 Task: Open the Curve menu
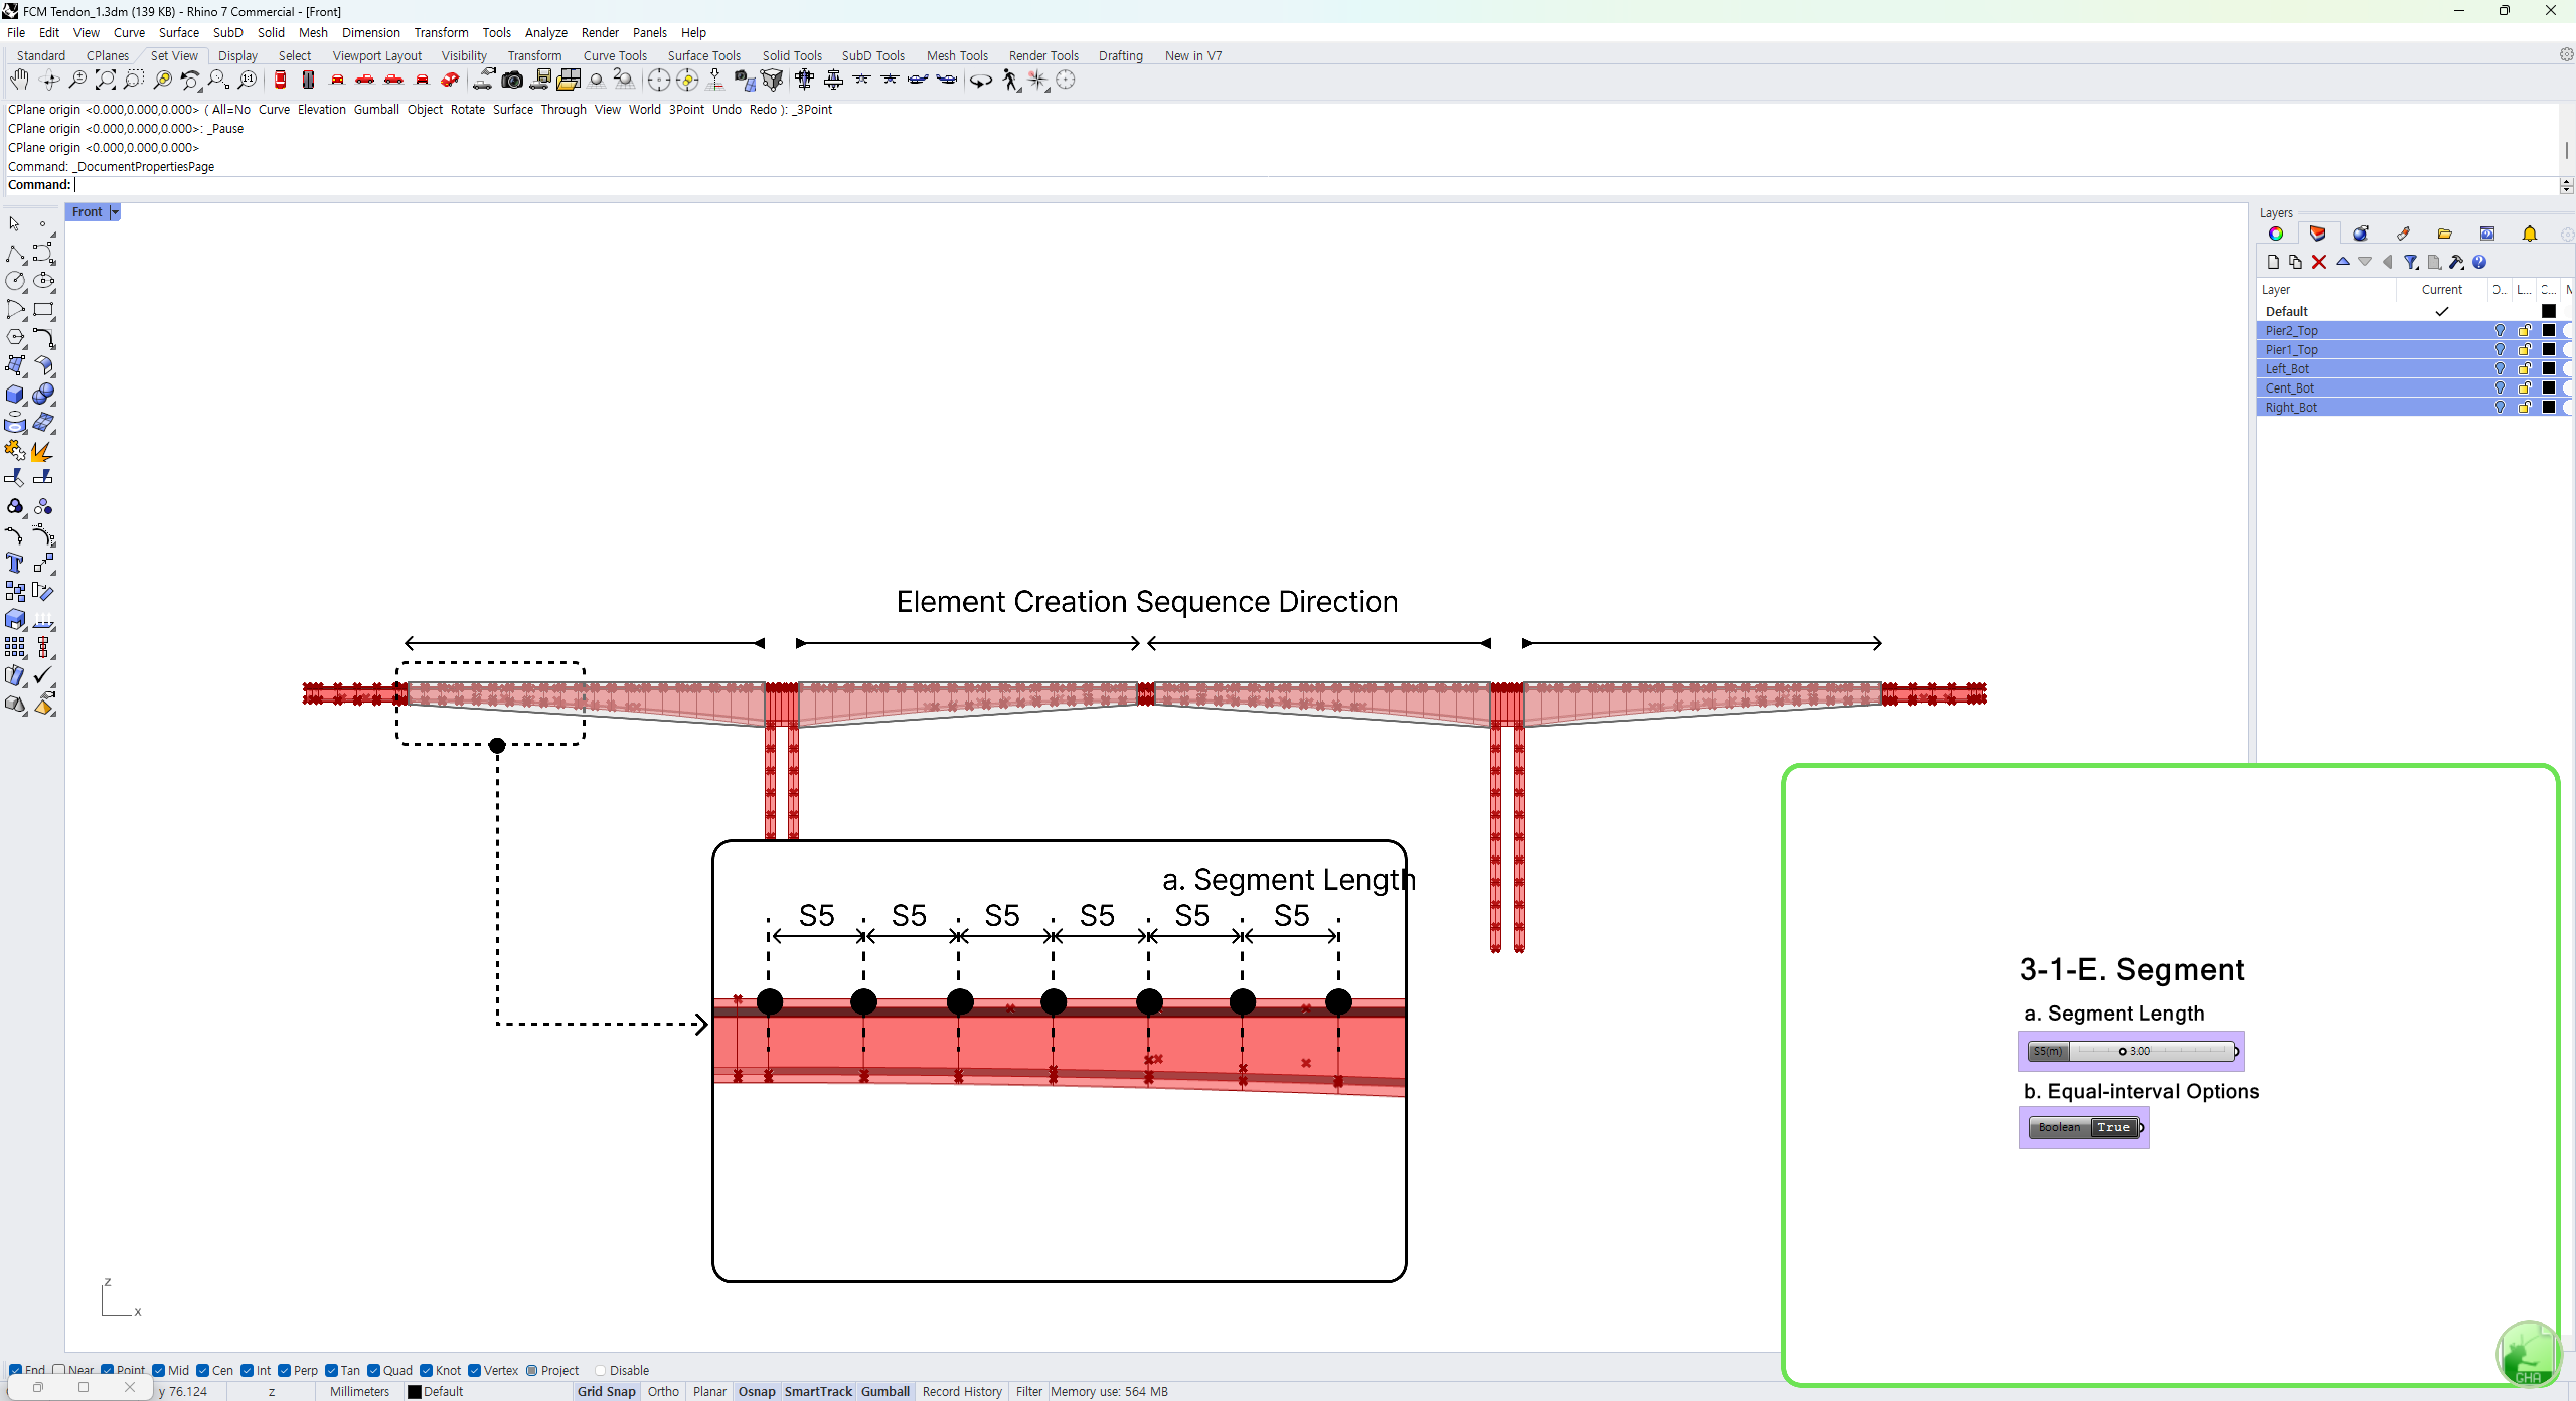click(129, 33)
